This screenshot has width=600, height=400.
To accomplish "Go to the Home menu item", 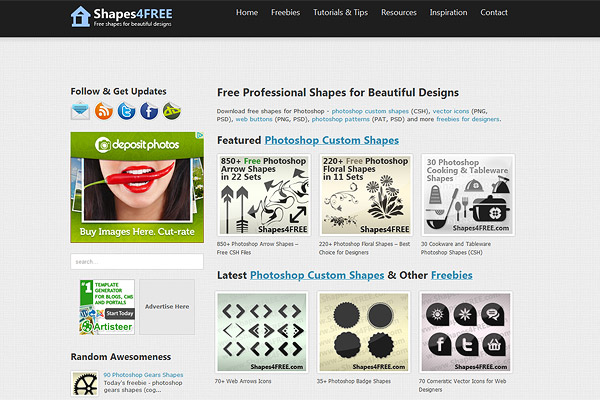I will pos(247,13).
